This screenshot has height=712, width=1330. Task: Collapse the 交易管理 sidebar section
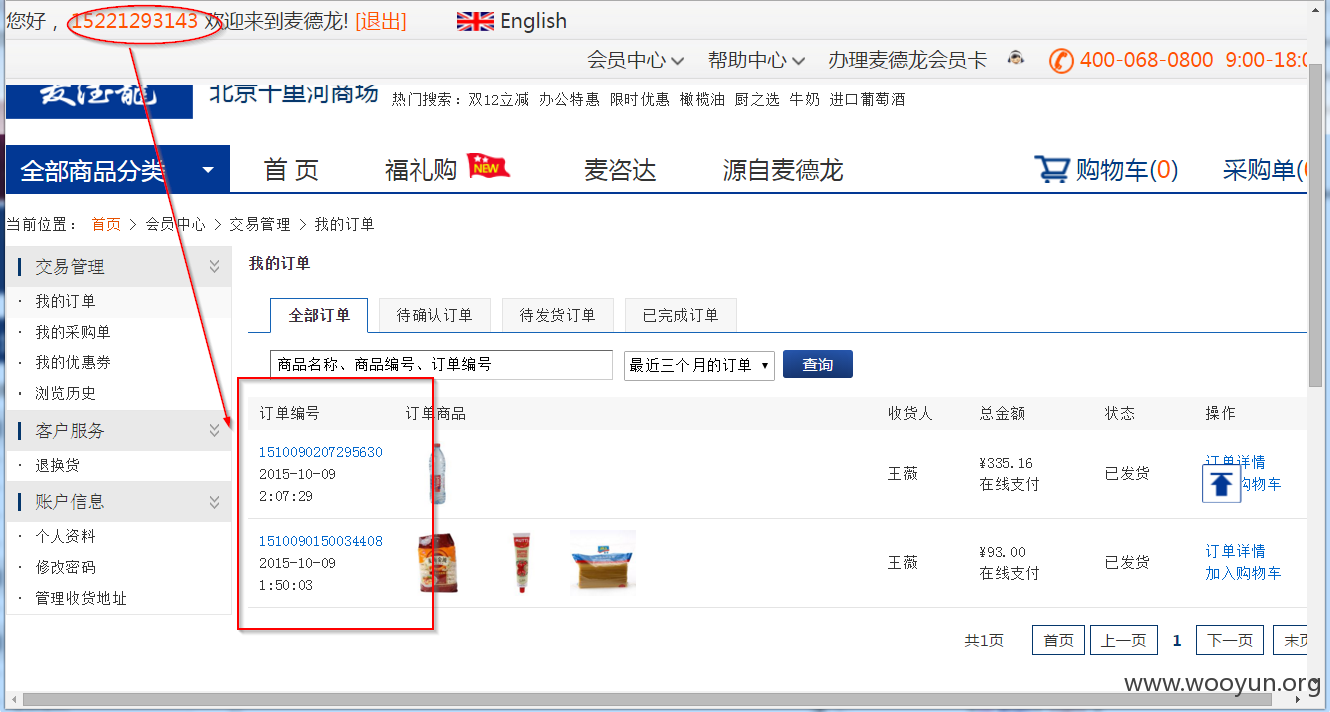click(213, 266)
